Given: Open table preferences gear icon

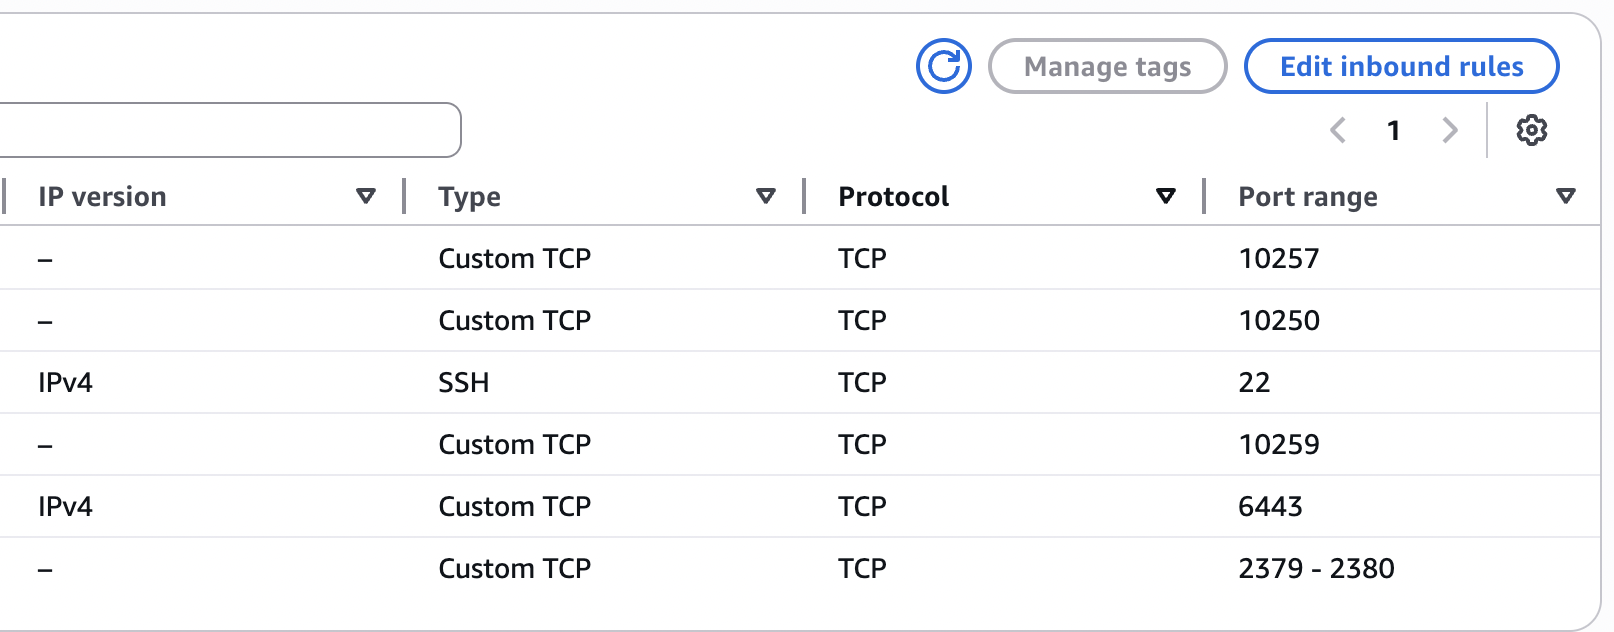Looking at the screenshot, I should pyautogui.click(x=1531, y=130).
